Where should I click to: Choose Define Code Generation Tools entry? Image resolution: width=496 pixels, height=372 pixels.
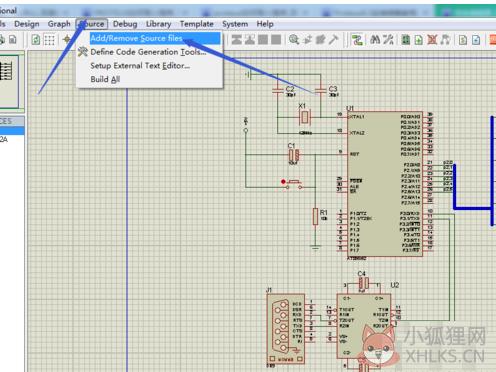pyautogui.click(x=149, y=52)
